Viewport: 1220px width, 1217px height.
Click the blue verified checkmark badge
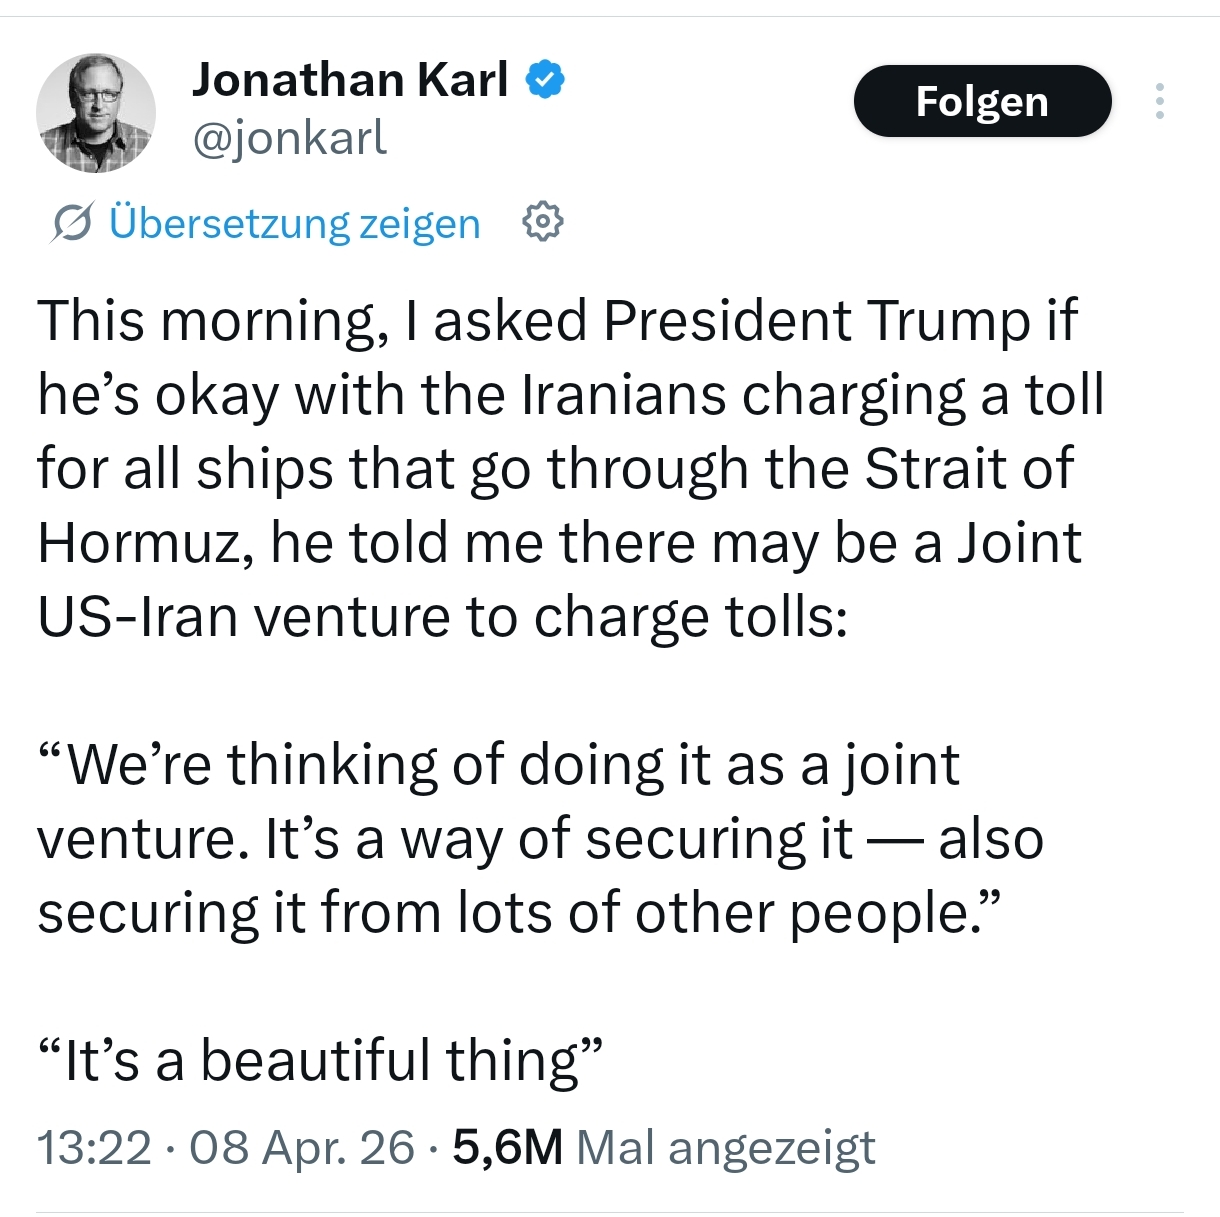[x=545, y=80]
